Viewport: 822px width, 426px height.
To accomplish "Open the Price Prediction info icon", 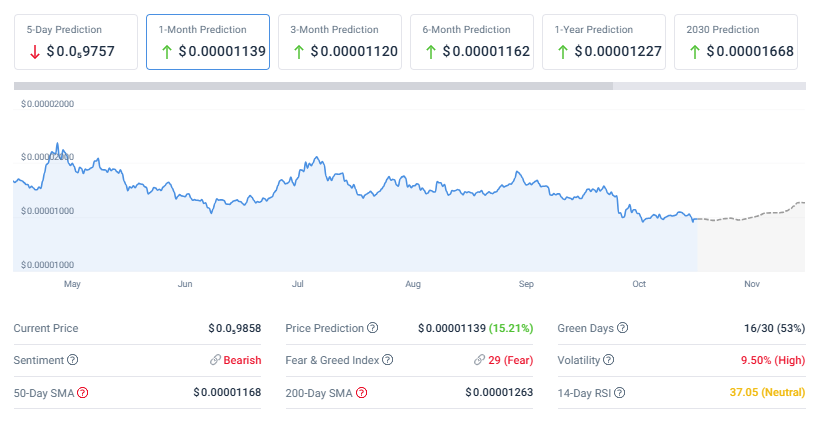I will coord(373,328).
